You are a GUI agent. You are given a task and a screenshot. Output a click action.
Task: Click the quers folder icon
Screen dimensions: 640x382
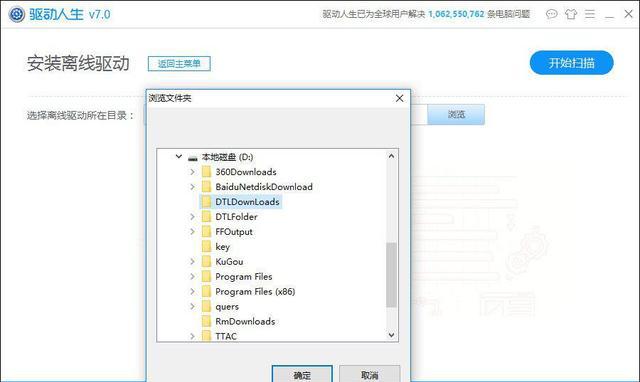pos(207,306)
